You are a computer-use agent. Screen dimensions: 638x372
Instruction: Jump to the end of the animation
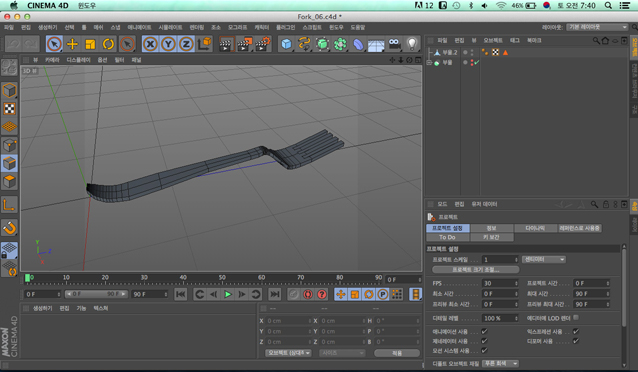[275, 294]
